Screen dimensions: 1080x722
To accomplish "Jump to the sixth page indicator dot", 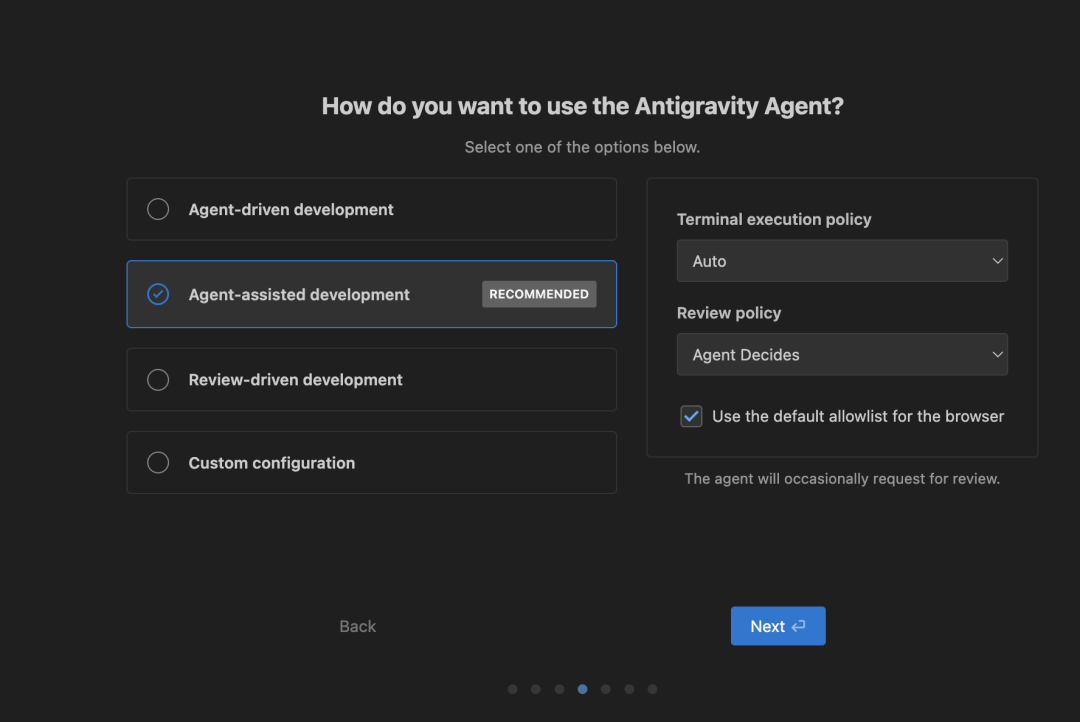I will pos(629,689).
